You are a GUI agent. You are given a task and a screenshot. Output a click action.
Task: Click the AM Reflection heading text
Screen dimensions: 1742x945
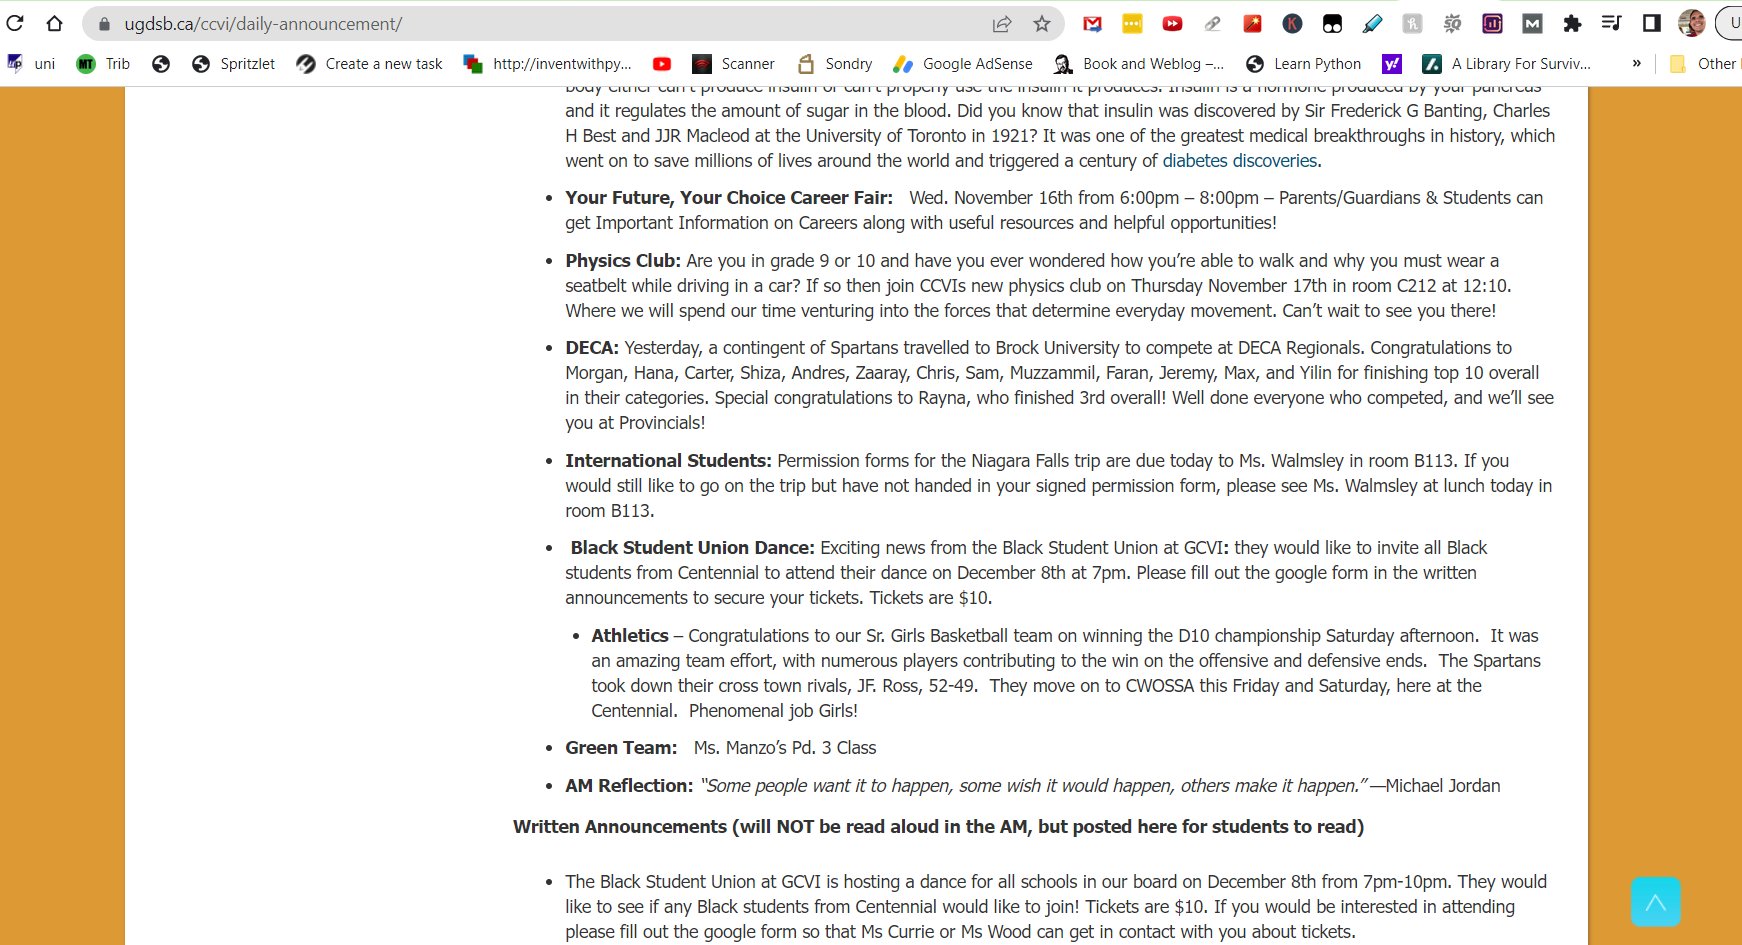coord(629,786)
